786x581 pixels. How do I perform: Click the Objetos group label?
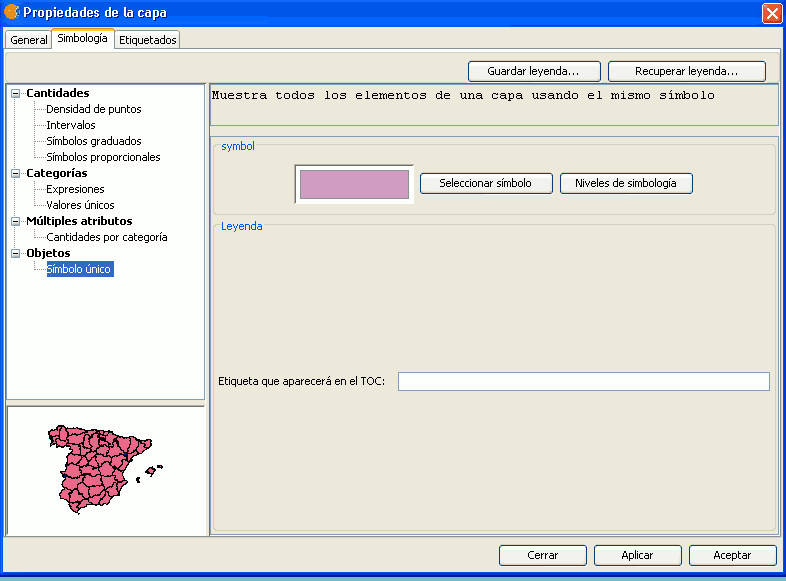coord(48,254)
